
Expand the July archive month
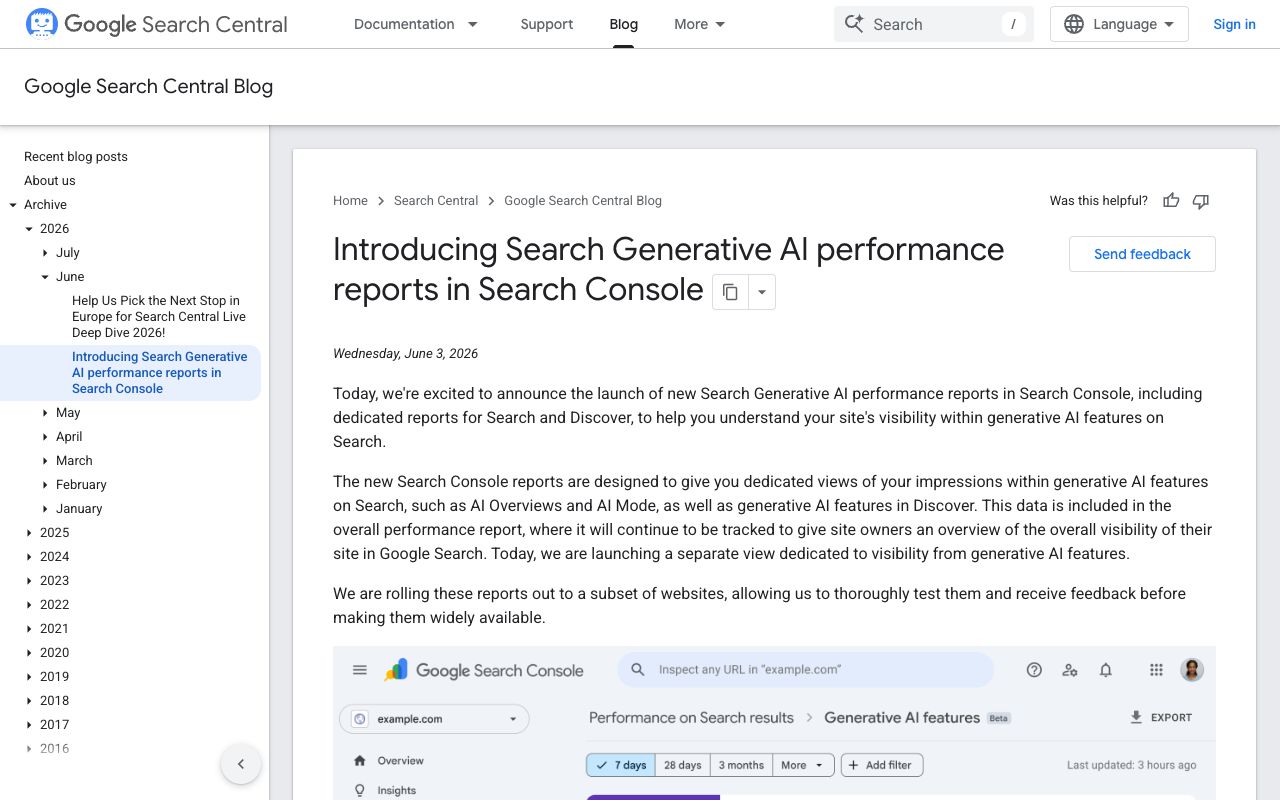(x=45, y=253)
